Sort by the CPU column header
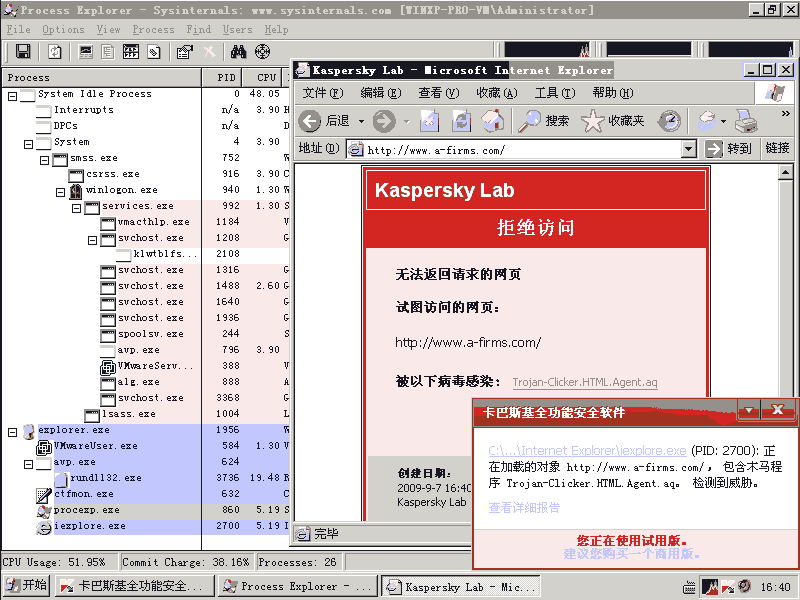Image resolution: width=800 pixels, height=600 pixels. coord(263,78)
